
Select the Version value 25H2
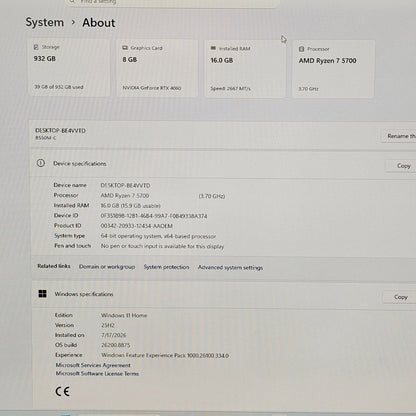pyautogui.click(x=108, y=325)
